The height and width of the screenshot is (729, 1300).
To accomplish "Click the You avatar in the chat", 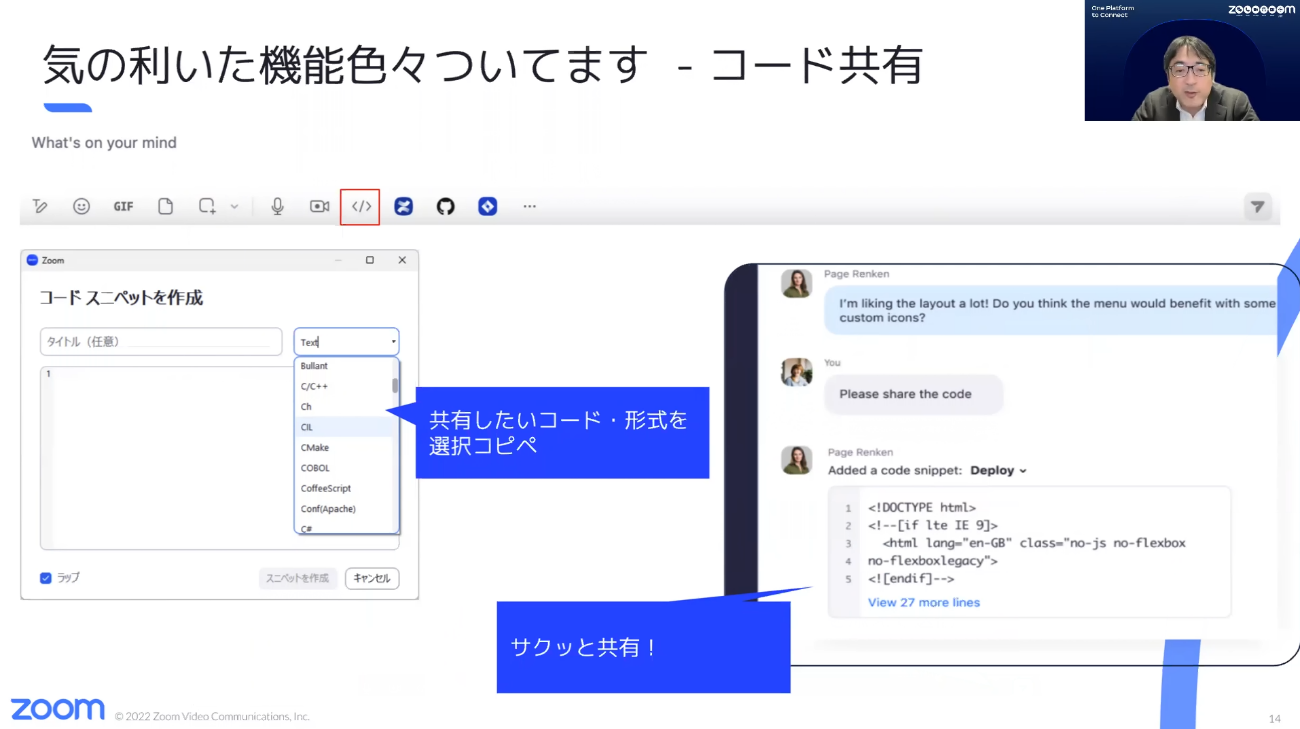I will click(797, 372).
